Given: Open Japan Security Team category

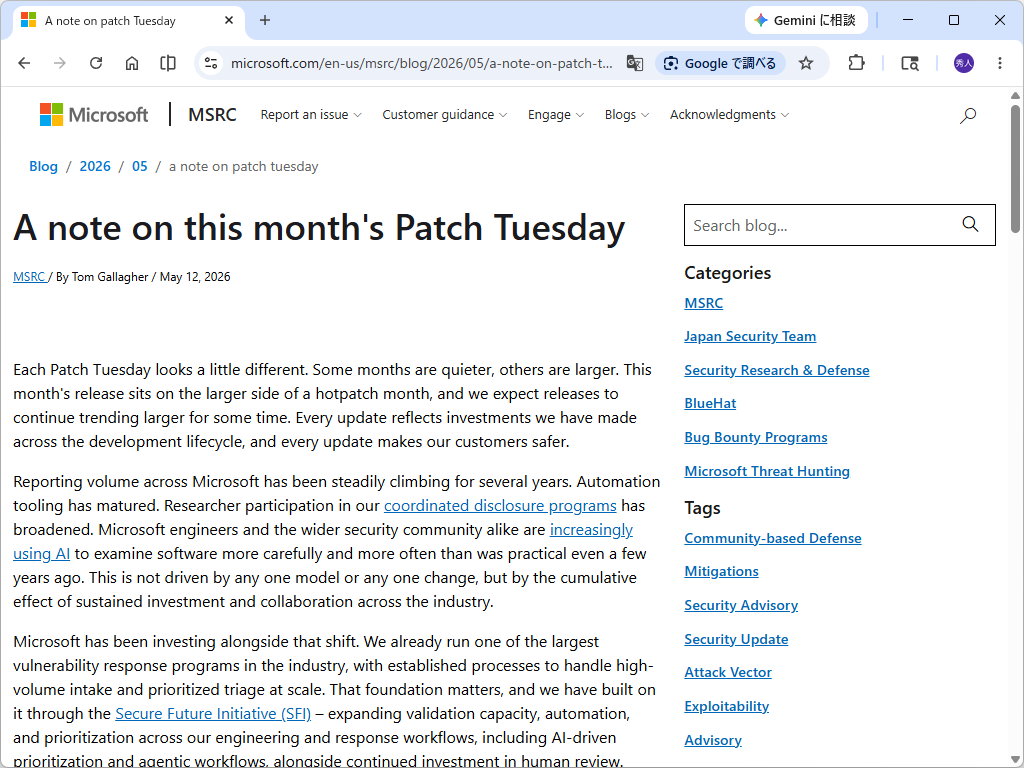Looking at the screenshot, I should click(x=750, y=336).
